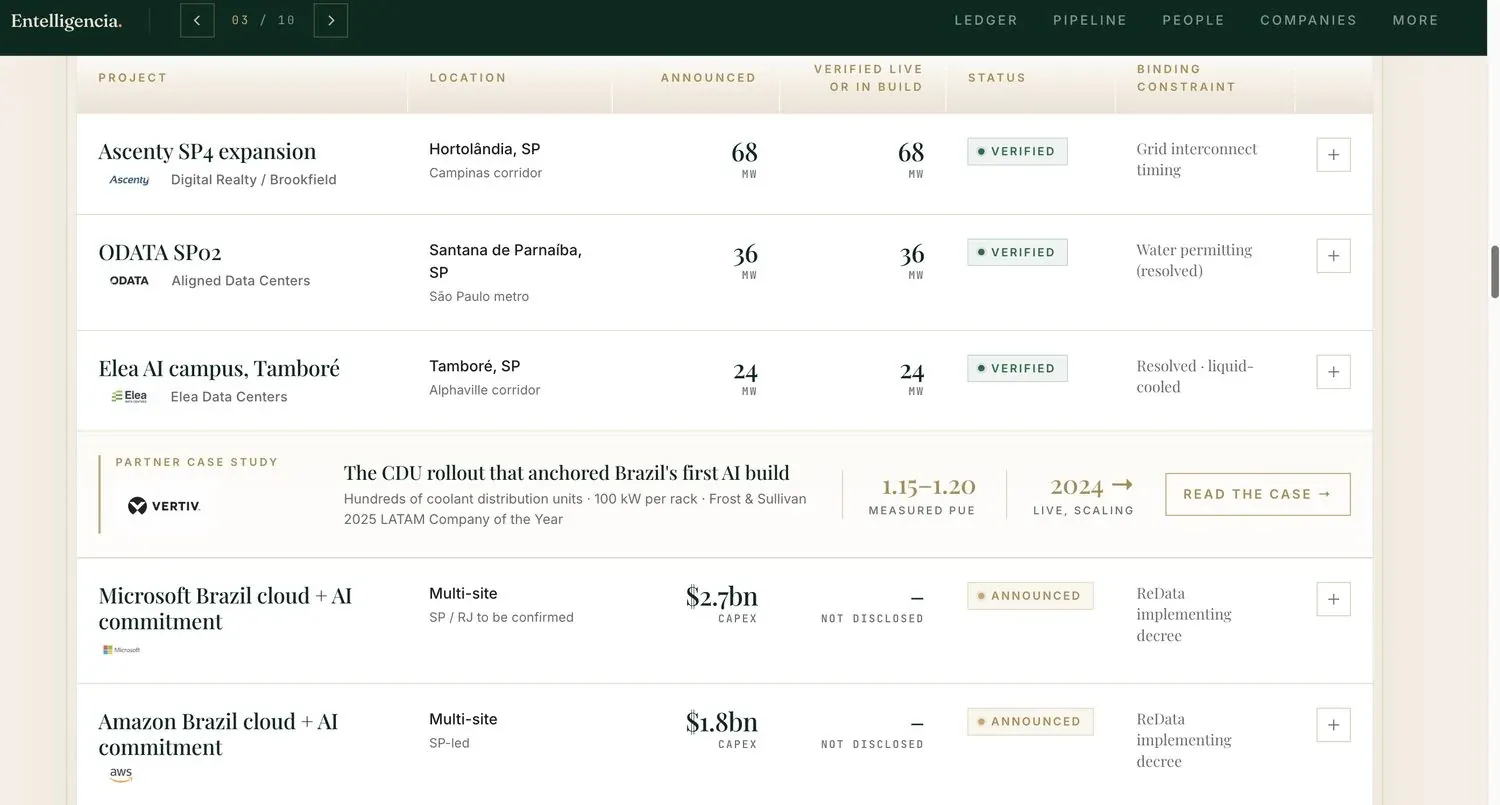
Task: Select Grid interconnect timing constraint
Action: pos(1197,159)
